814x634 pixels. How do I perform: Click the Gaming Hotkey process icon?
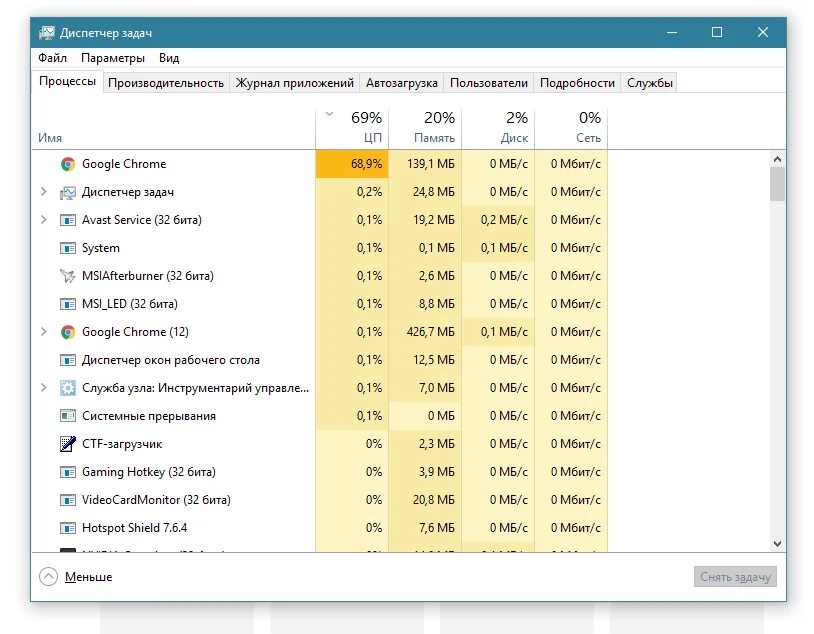(x=67, y=472)
